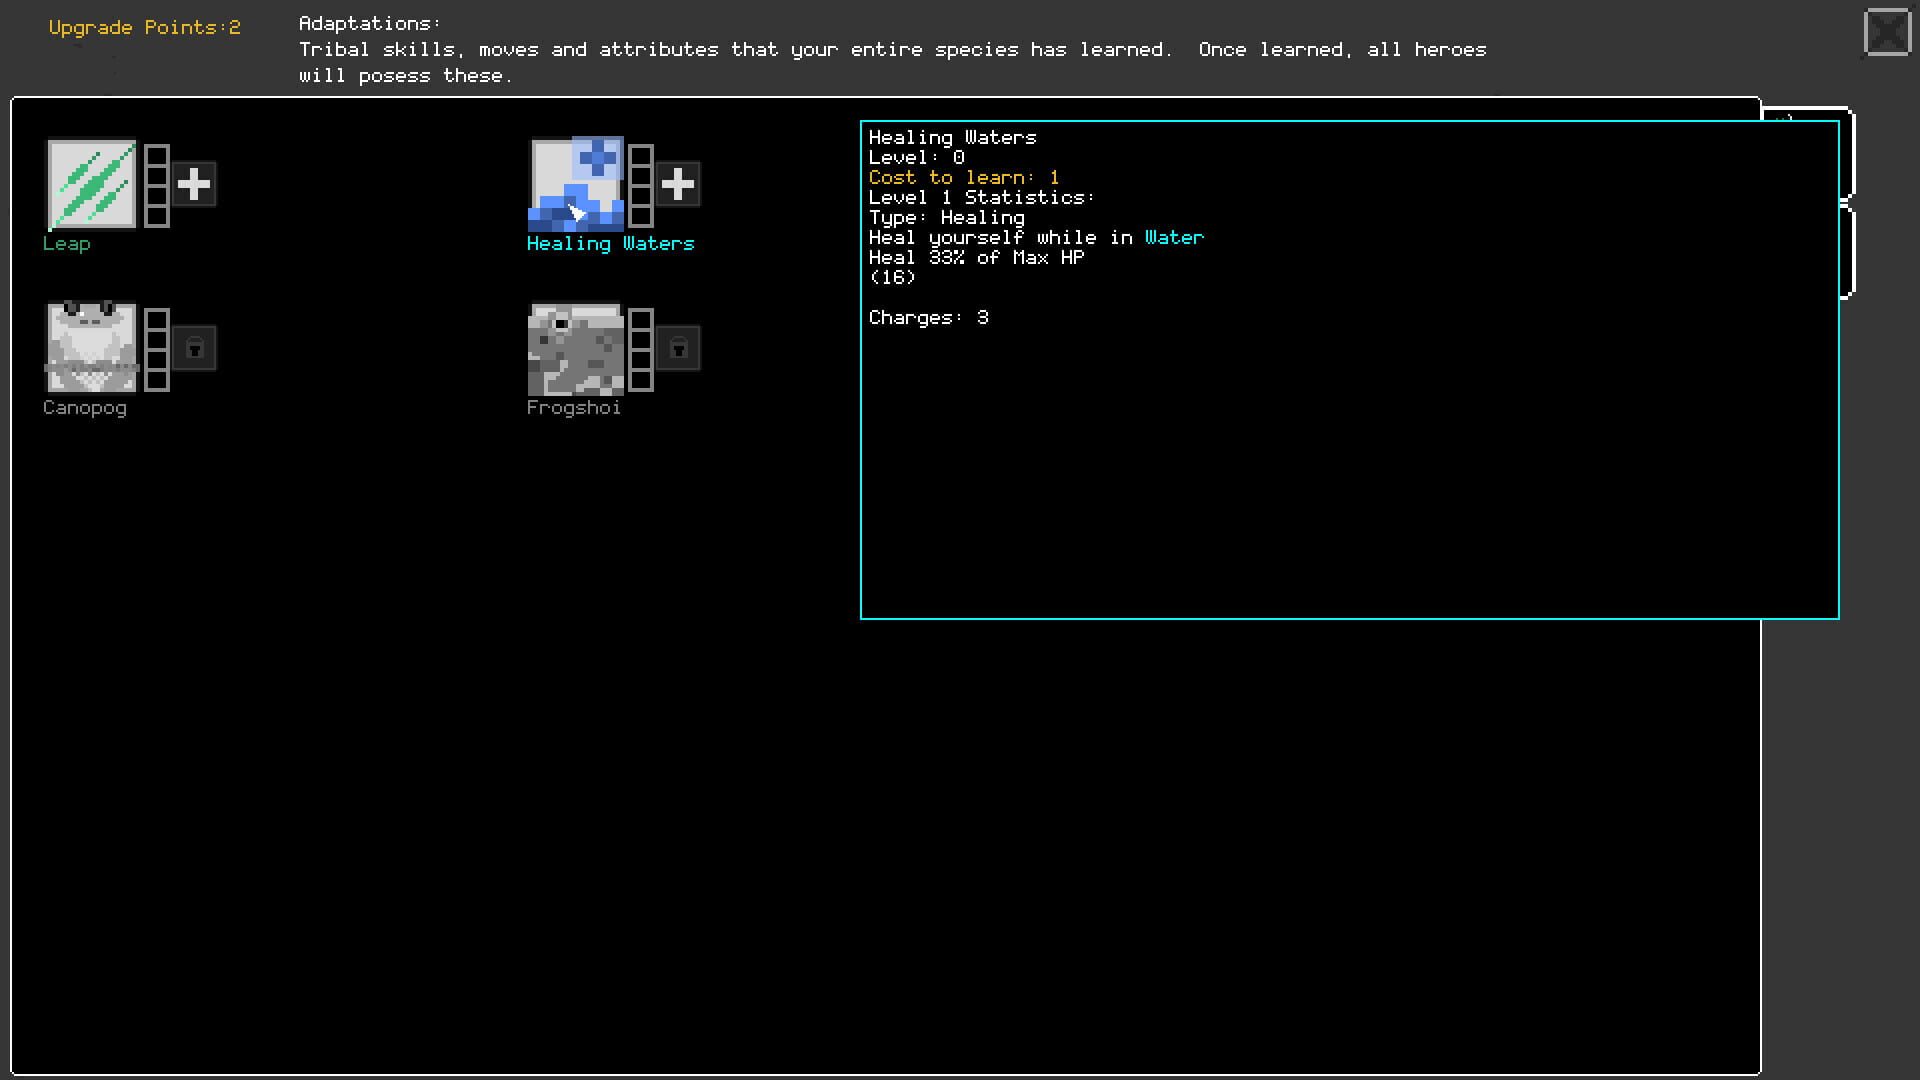Click the 'Cost to learn: 1' text
This screenshot has width=1920, height=1080.
coord(962,177)
